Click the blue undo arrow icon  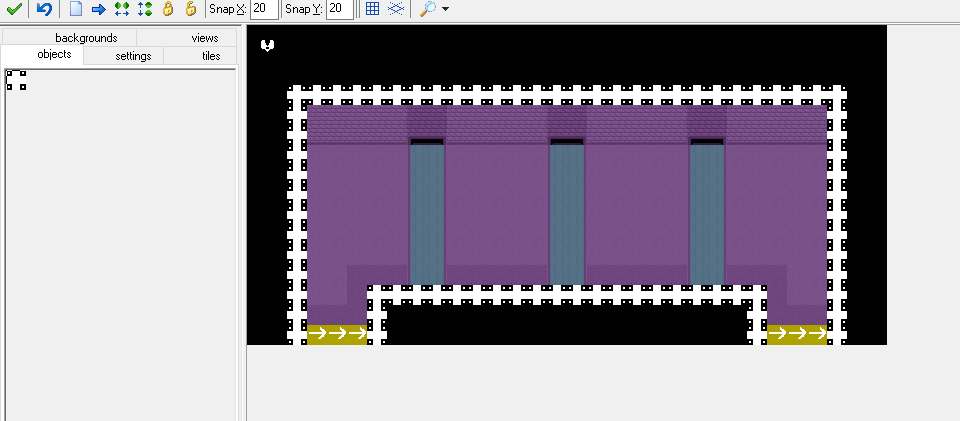point(44,9)
